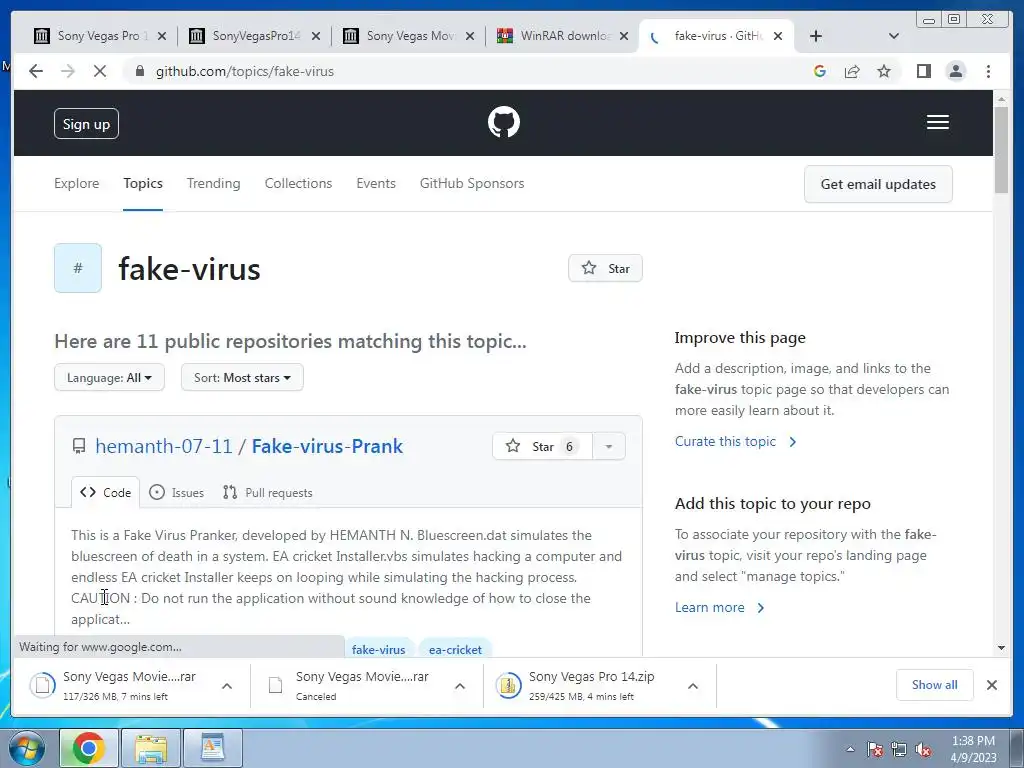Viewport: 1024px width, 768px height.
Task: Star the fake-virus topic
Action: [x=605, y=268]
